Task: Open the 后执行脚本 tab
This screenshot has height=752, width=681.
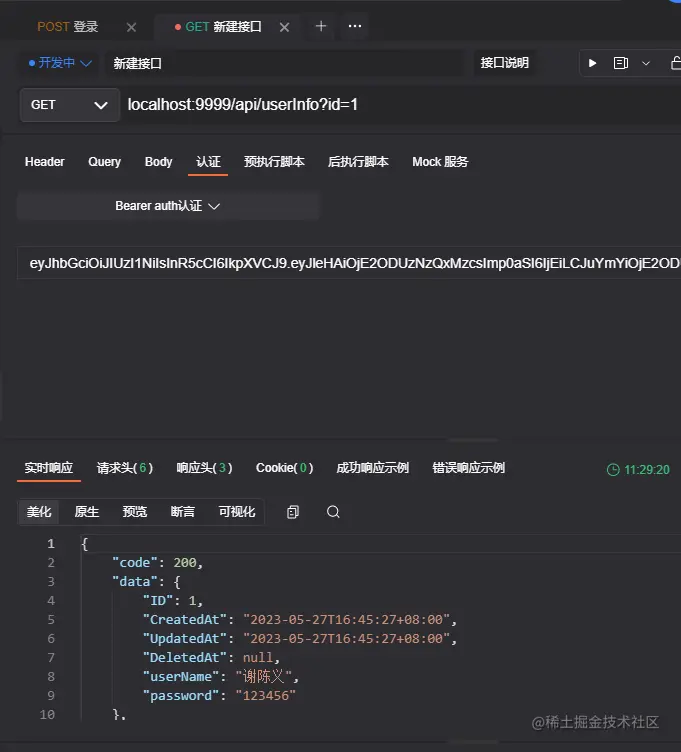Action: click(x=358, y=162)
